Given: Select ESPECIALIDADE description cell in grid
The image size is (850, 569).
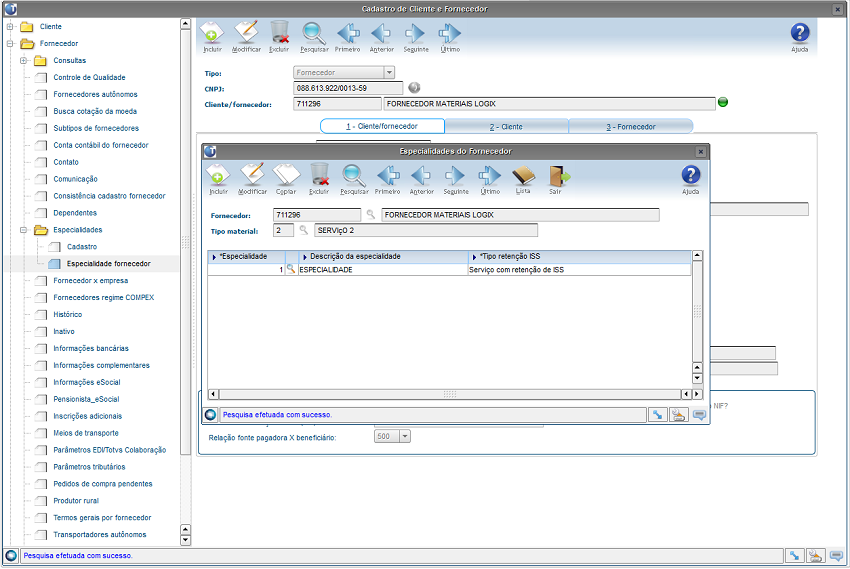Looking at the screenshot, I should coord(383,269).
